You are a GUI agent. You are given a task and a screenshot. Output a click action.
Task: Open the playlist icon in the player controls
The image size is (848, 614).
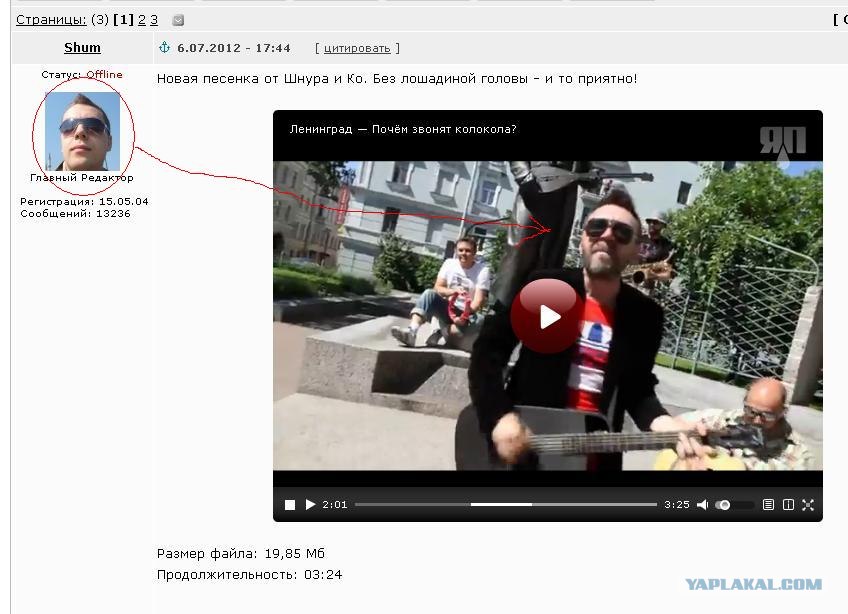[x=768, y=505]
